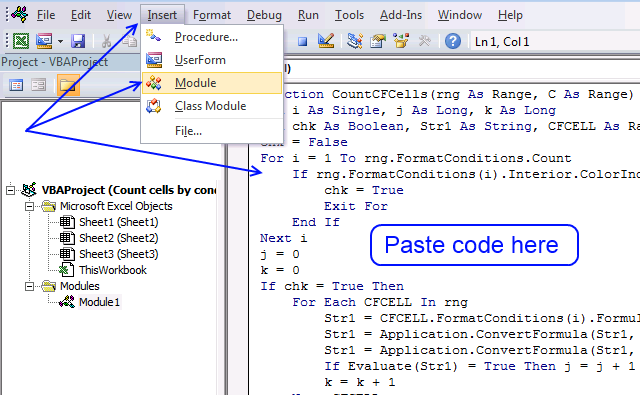Click code line 'chk = True'

(x=364, y=190)
